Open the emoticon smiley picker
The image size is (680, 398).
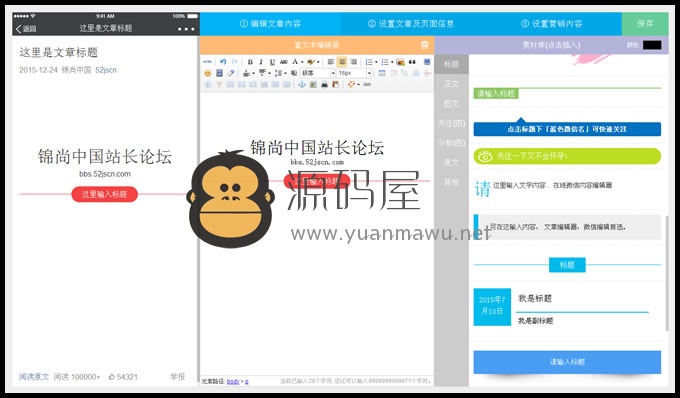point(207,73)
